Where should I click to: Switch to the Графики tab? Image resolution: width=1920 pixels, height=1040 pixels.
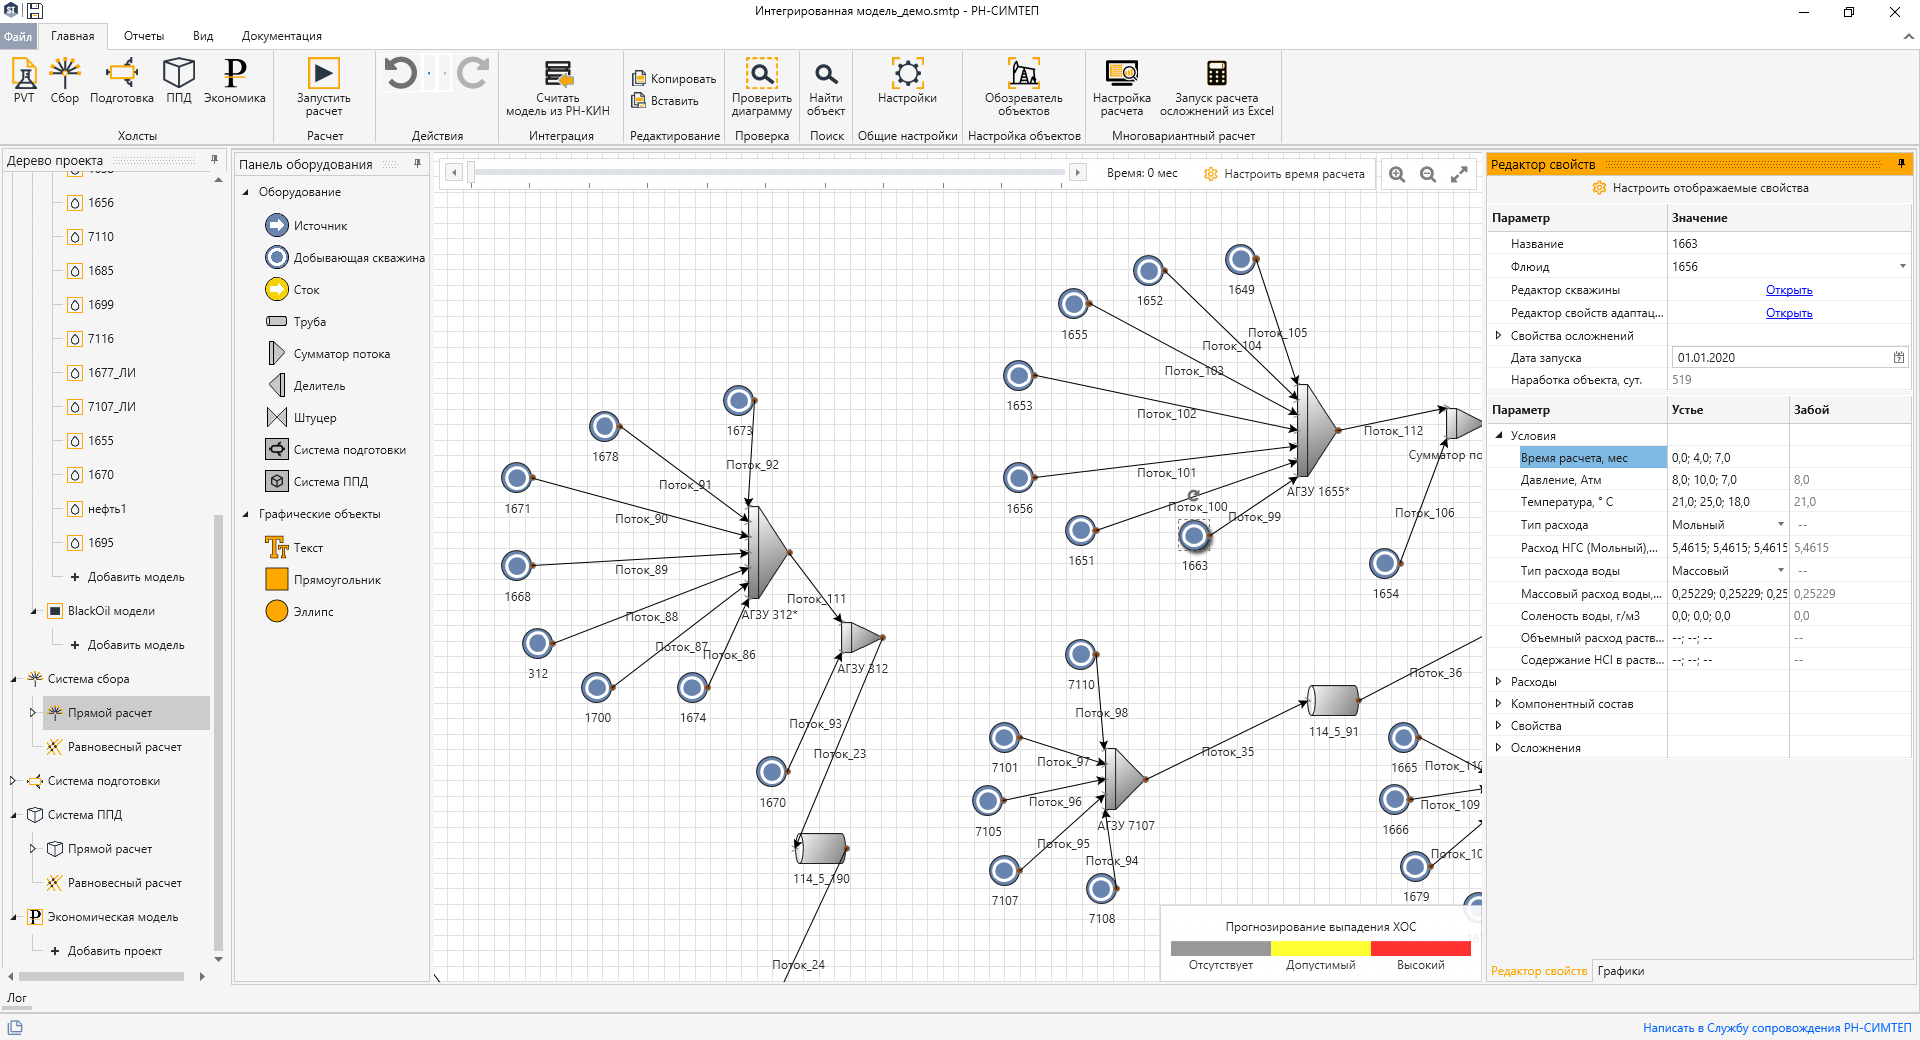[1621, 971]
